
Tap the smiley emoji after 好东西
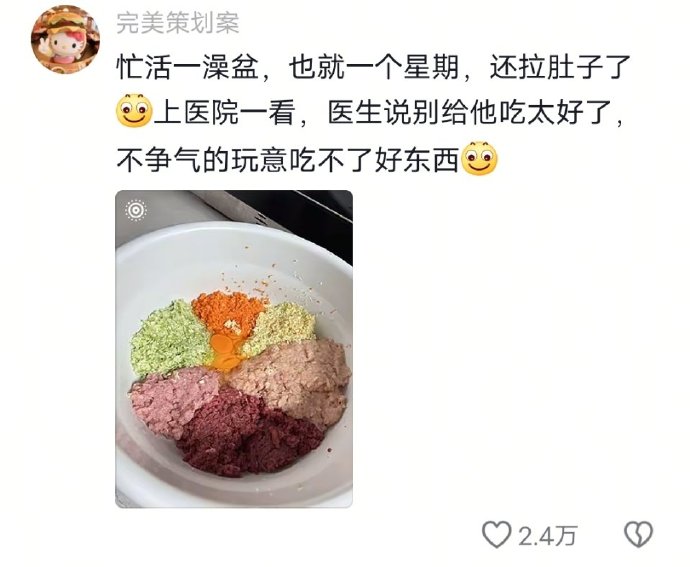tap(479, 159)
